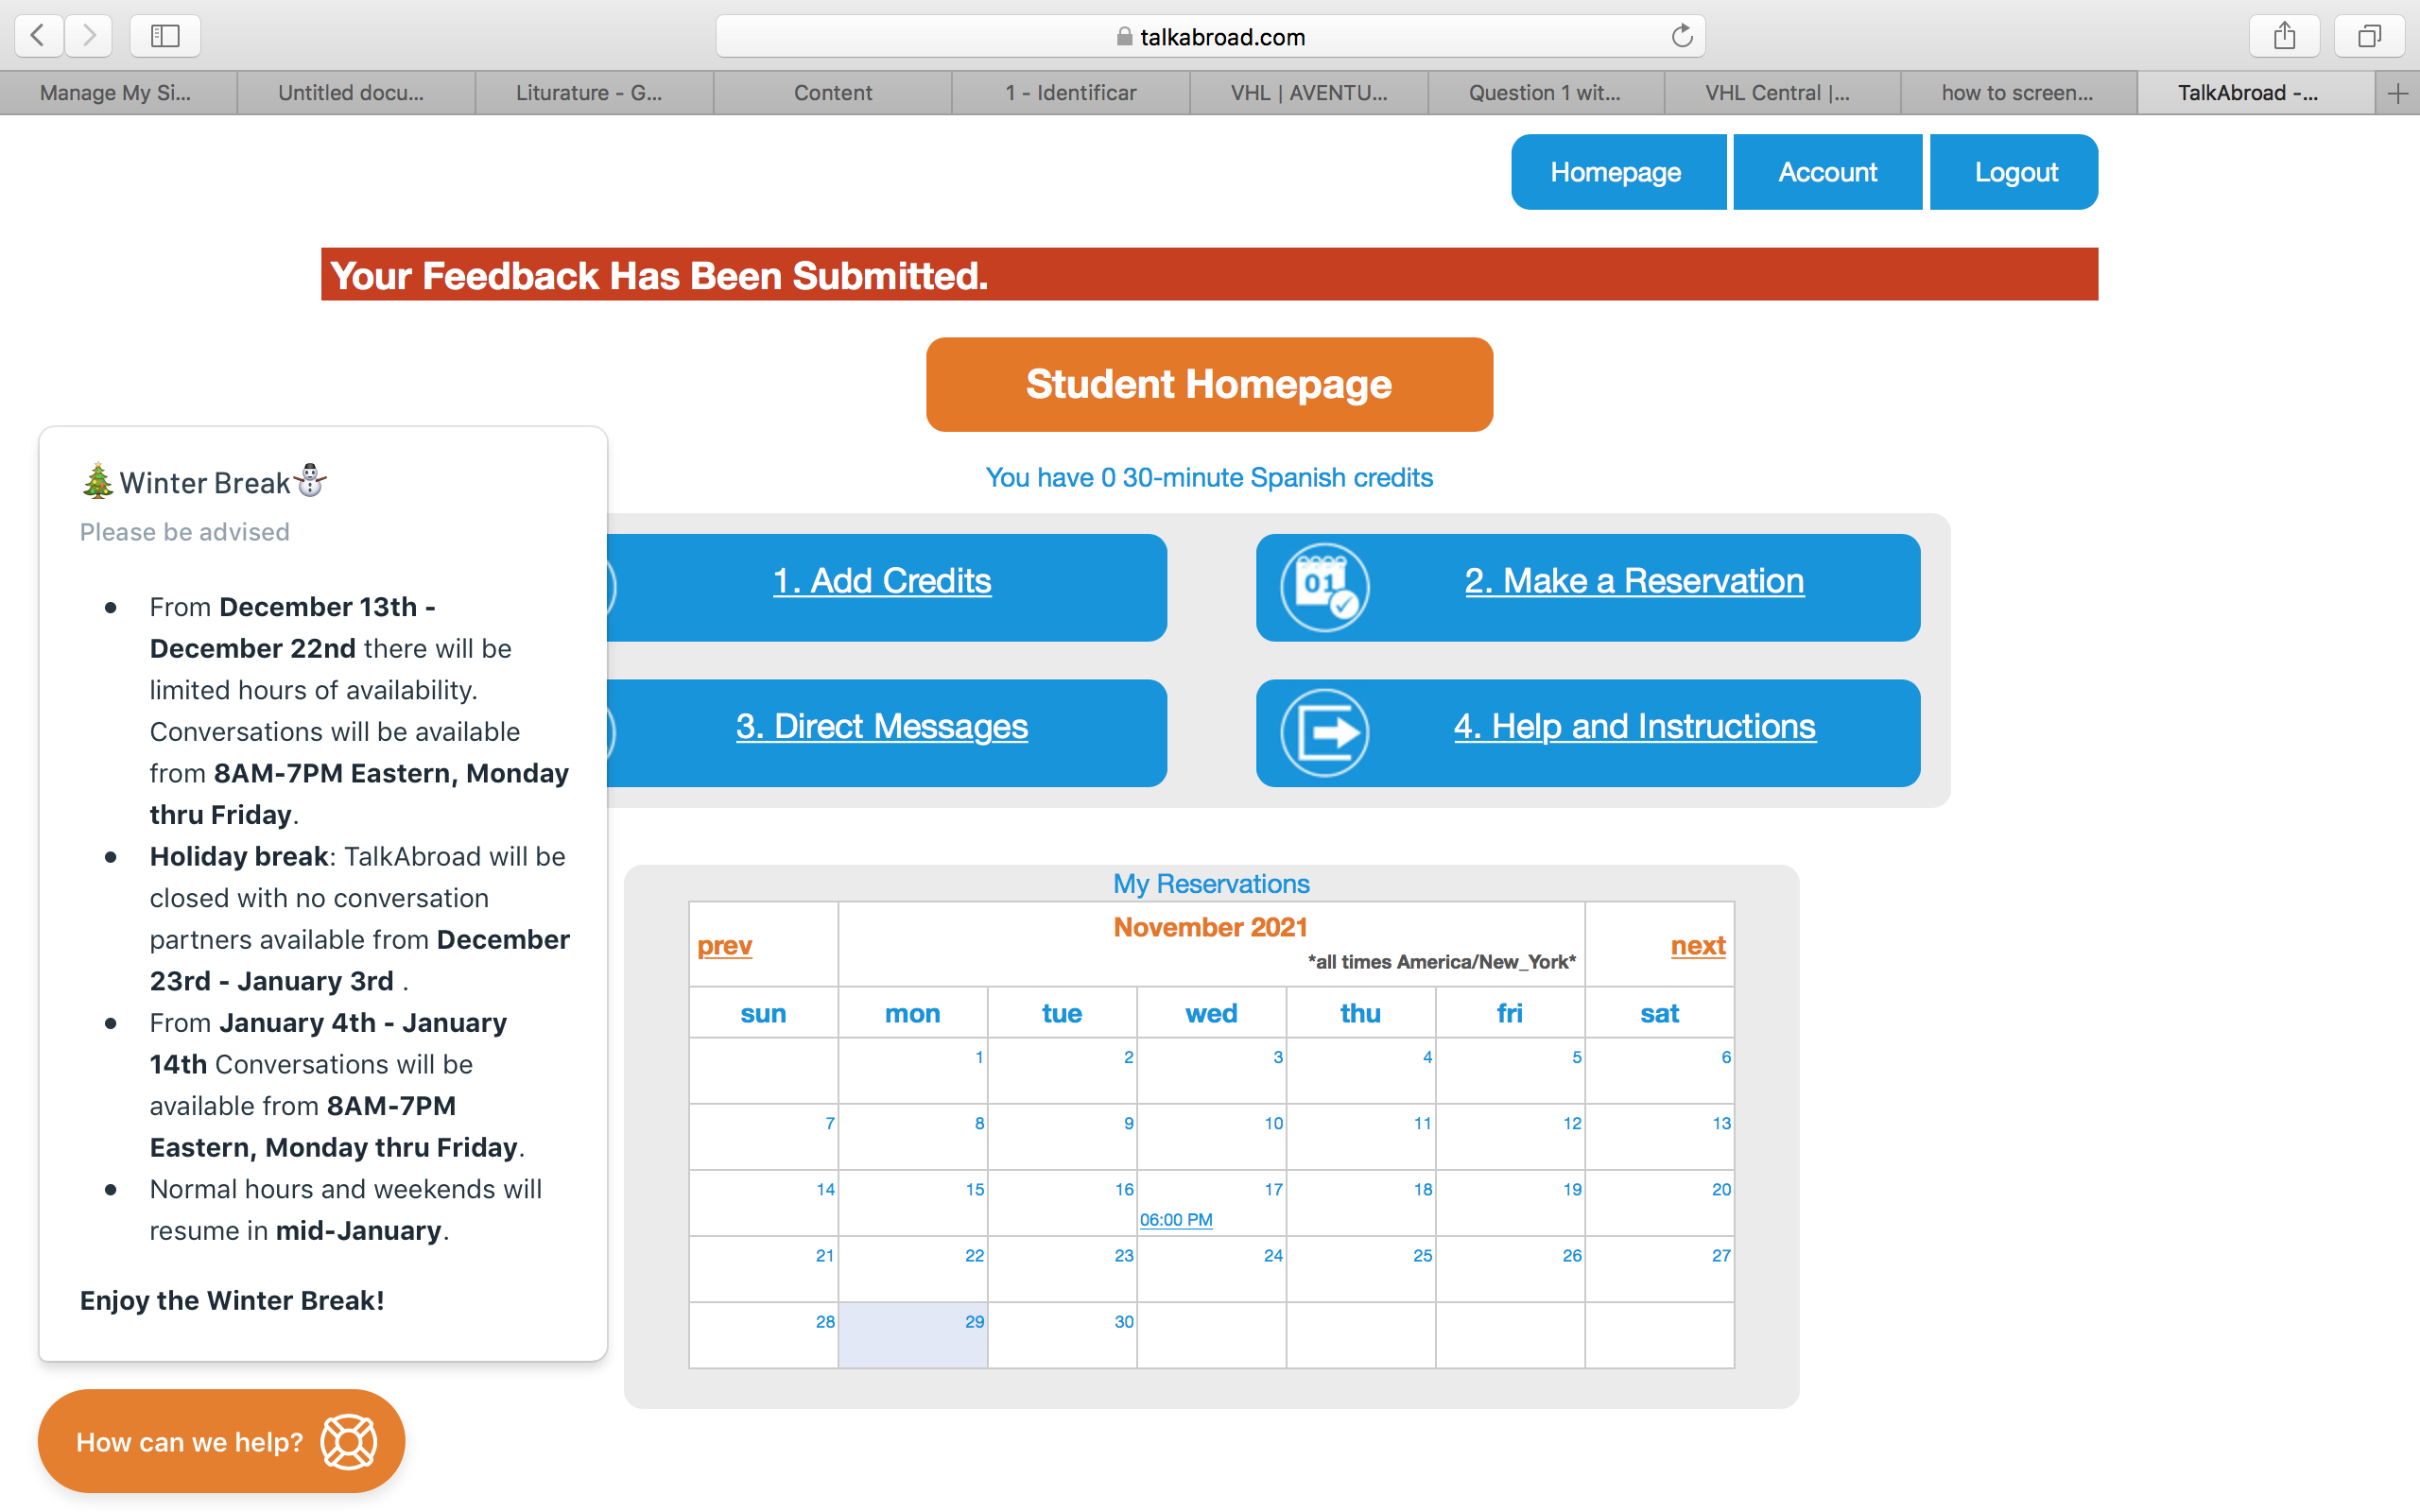Click the Winter Break notice title
The image size is (2420, 1512).
[x=204, y=482]
